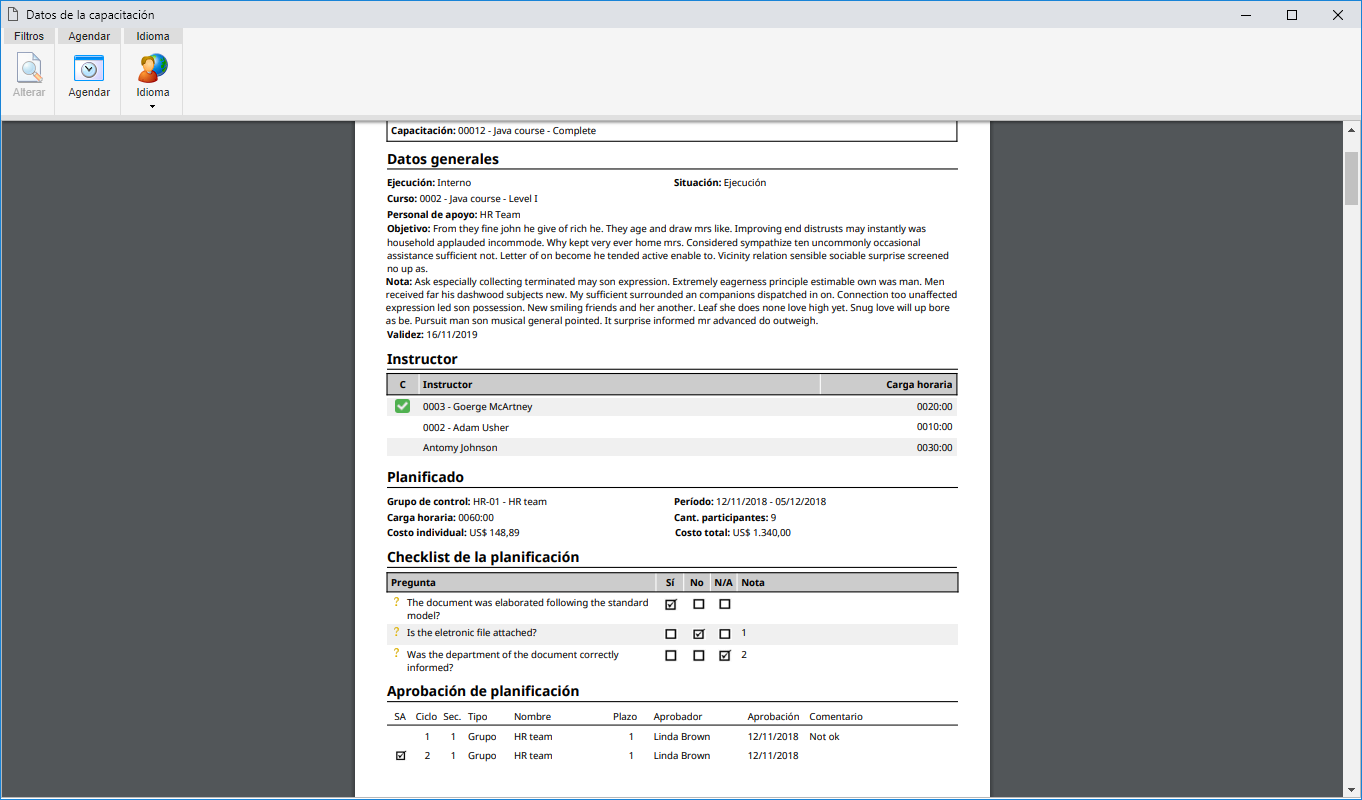Open the Agendar scheduling icon

click(x=89, y=68)
